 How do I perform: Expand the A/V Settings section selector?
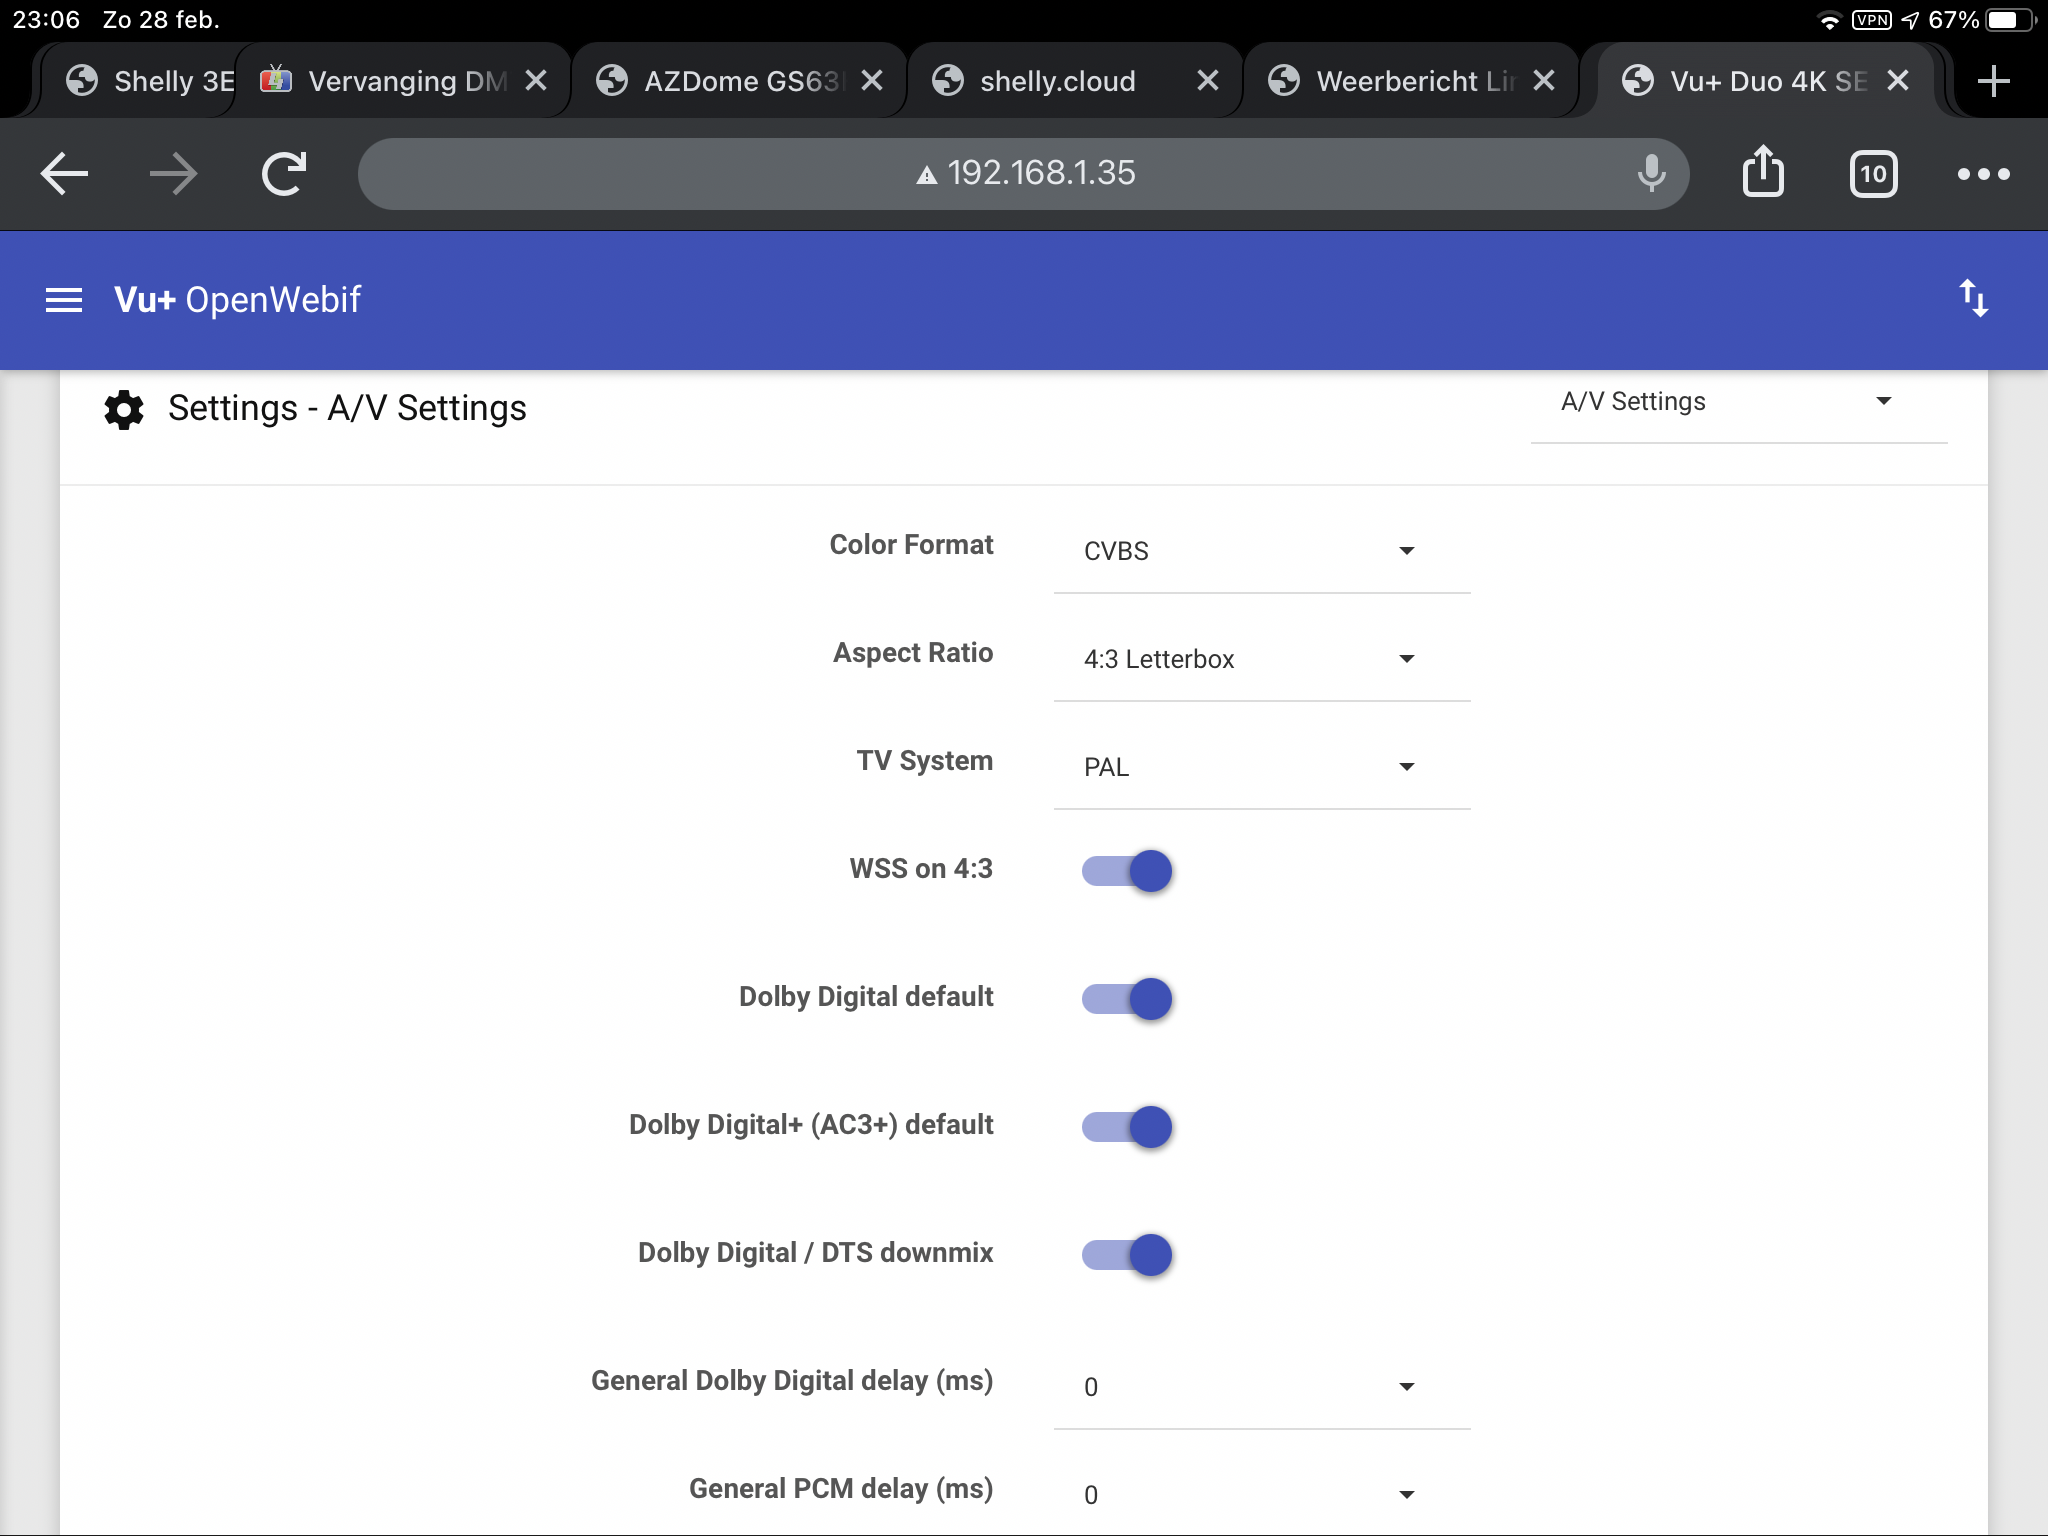(1736, 402)
